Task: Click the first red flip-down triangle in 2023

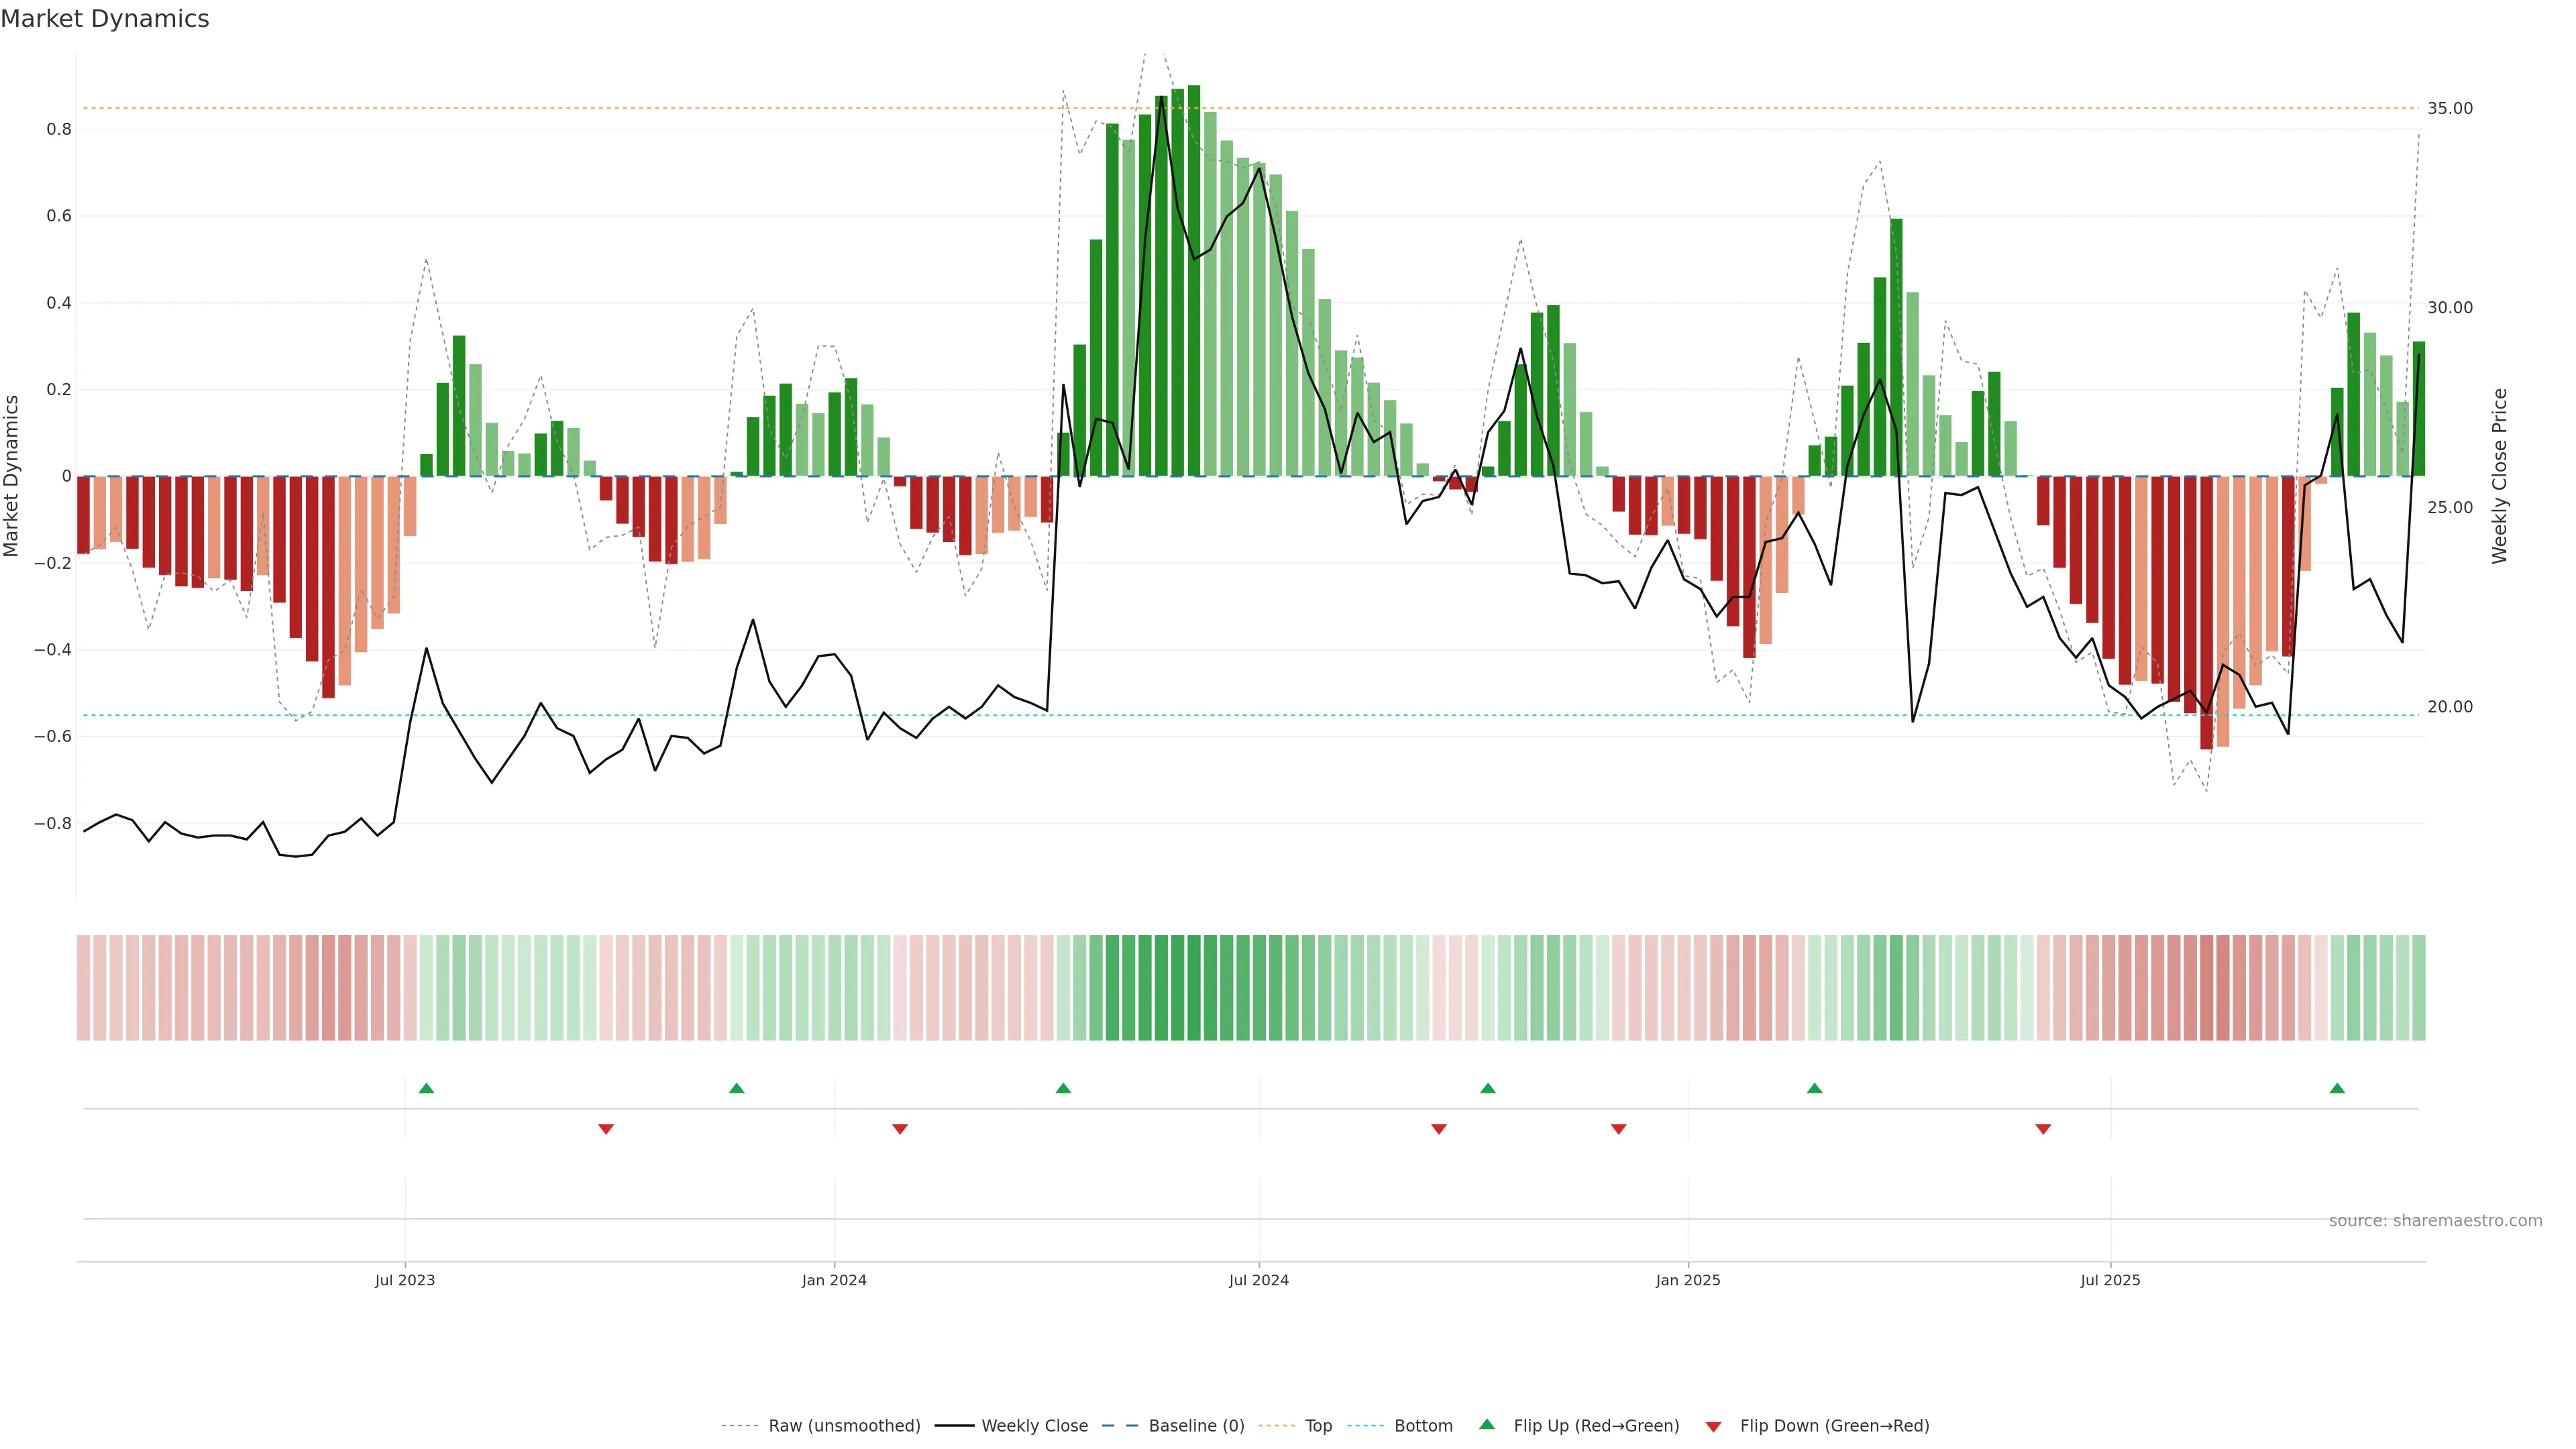Action: tap(605, 1129)
